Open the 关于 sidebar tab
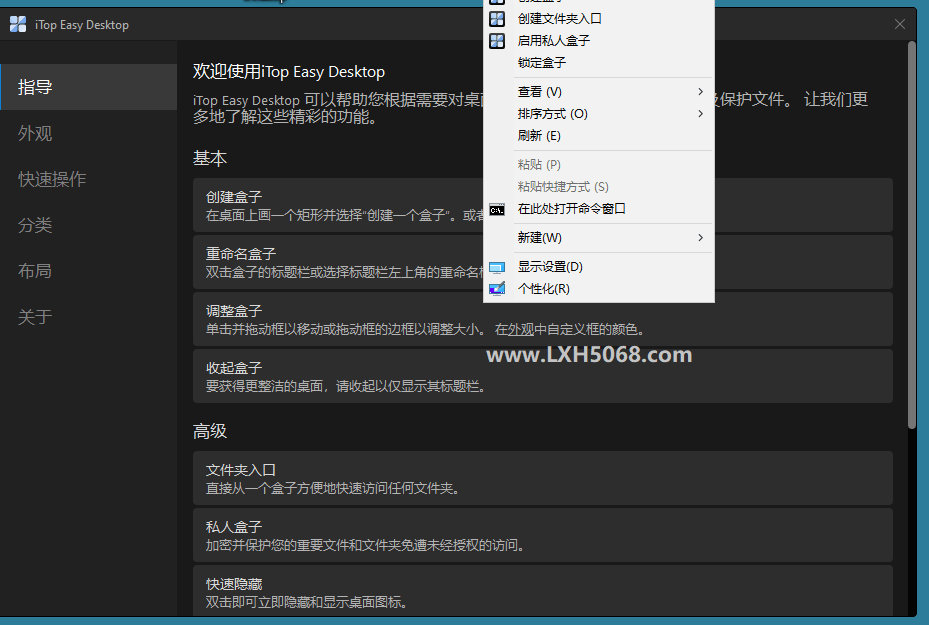The width and height of the screenshot is (929, 625). (89, 317)
